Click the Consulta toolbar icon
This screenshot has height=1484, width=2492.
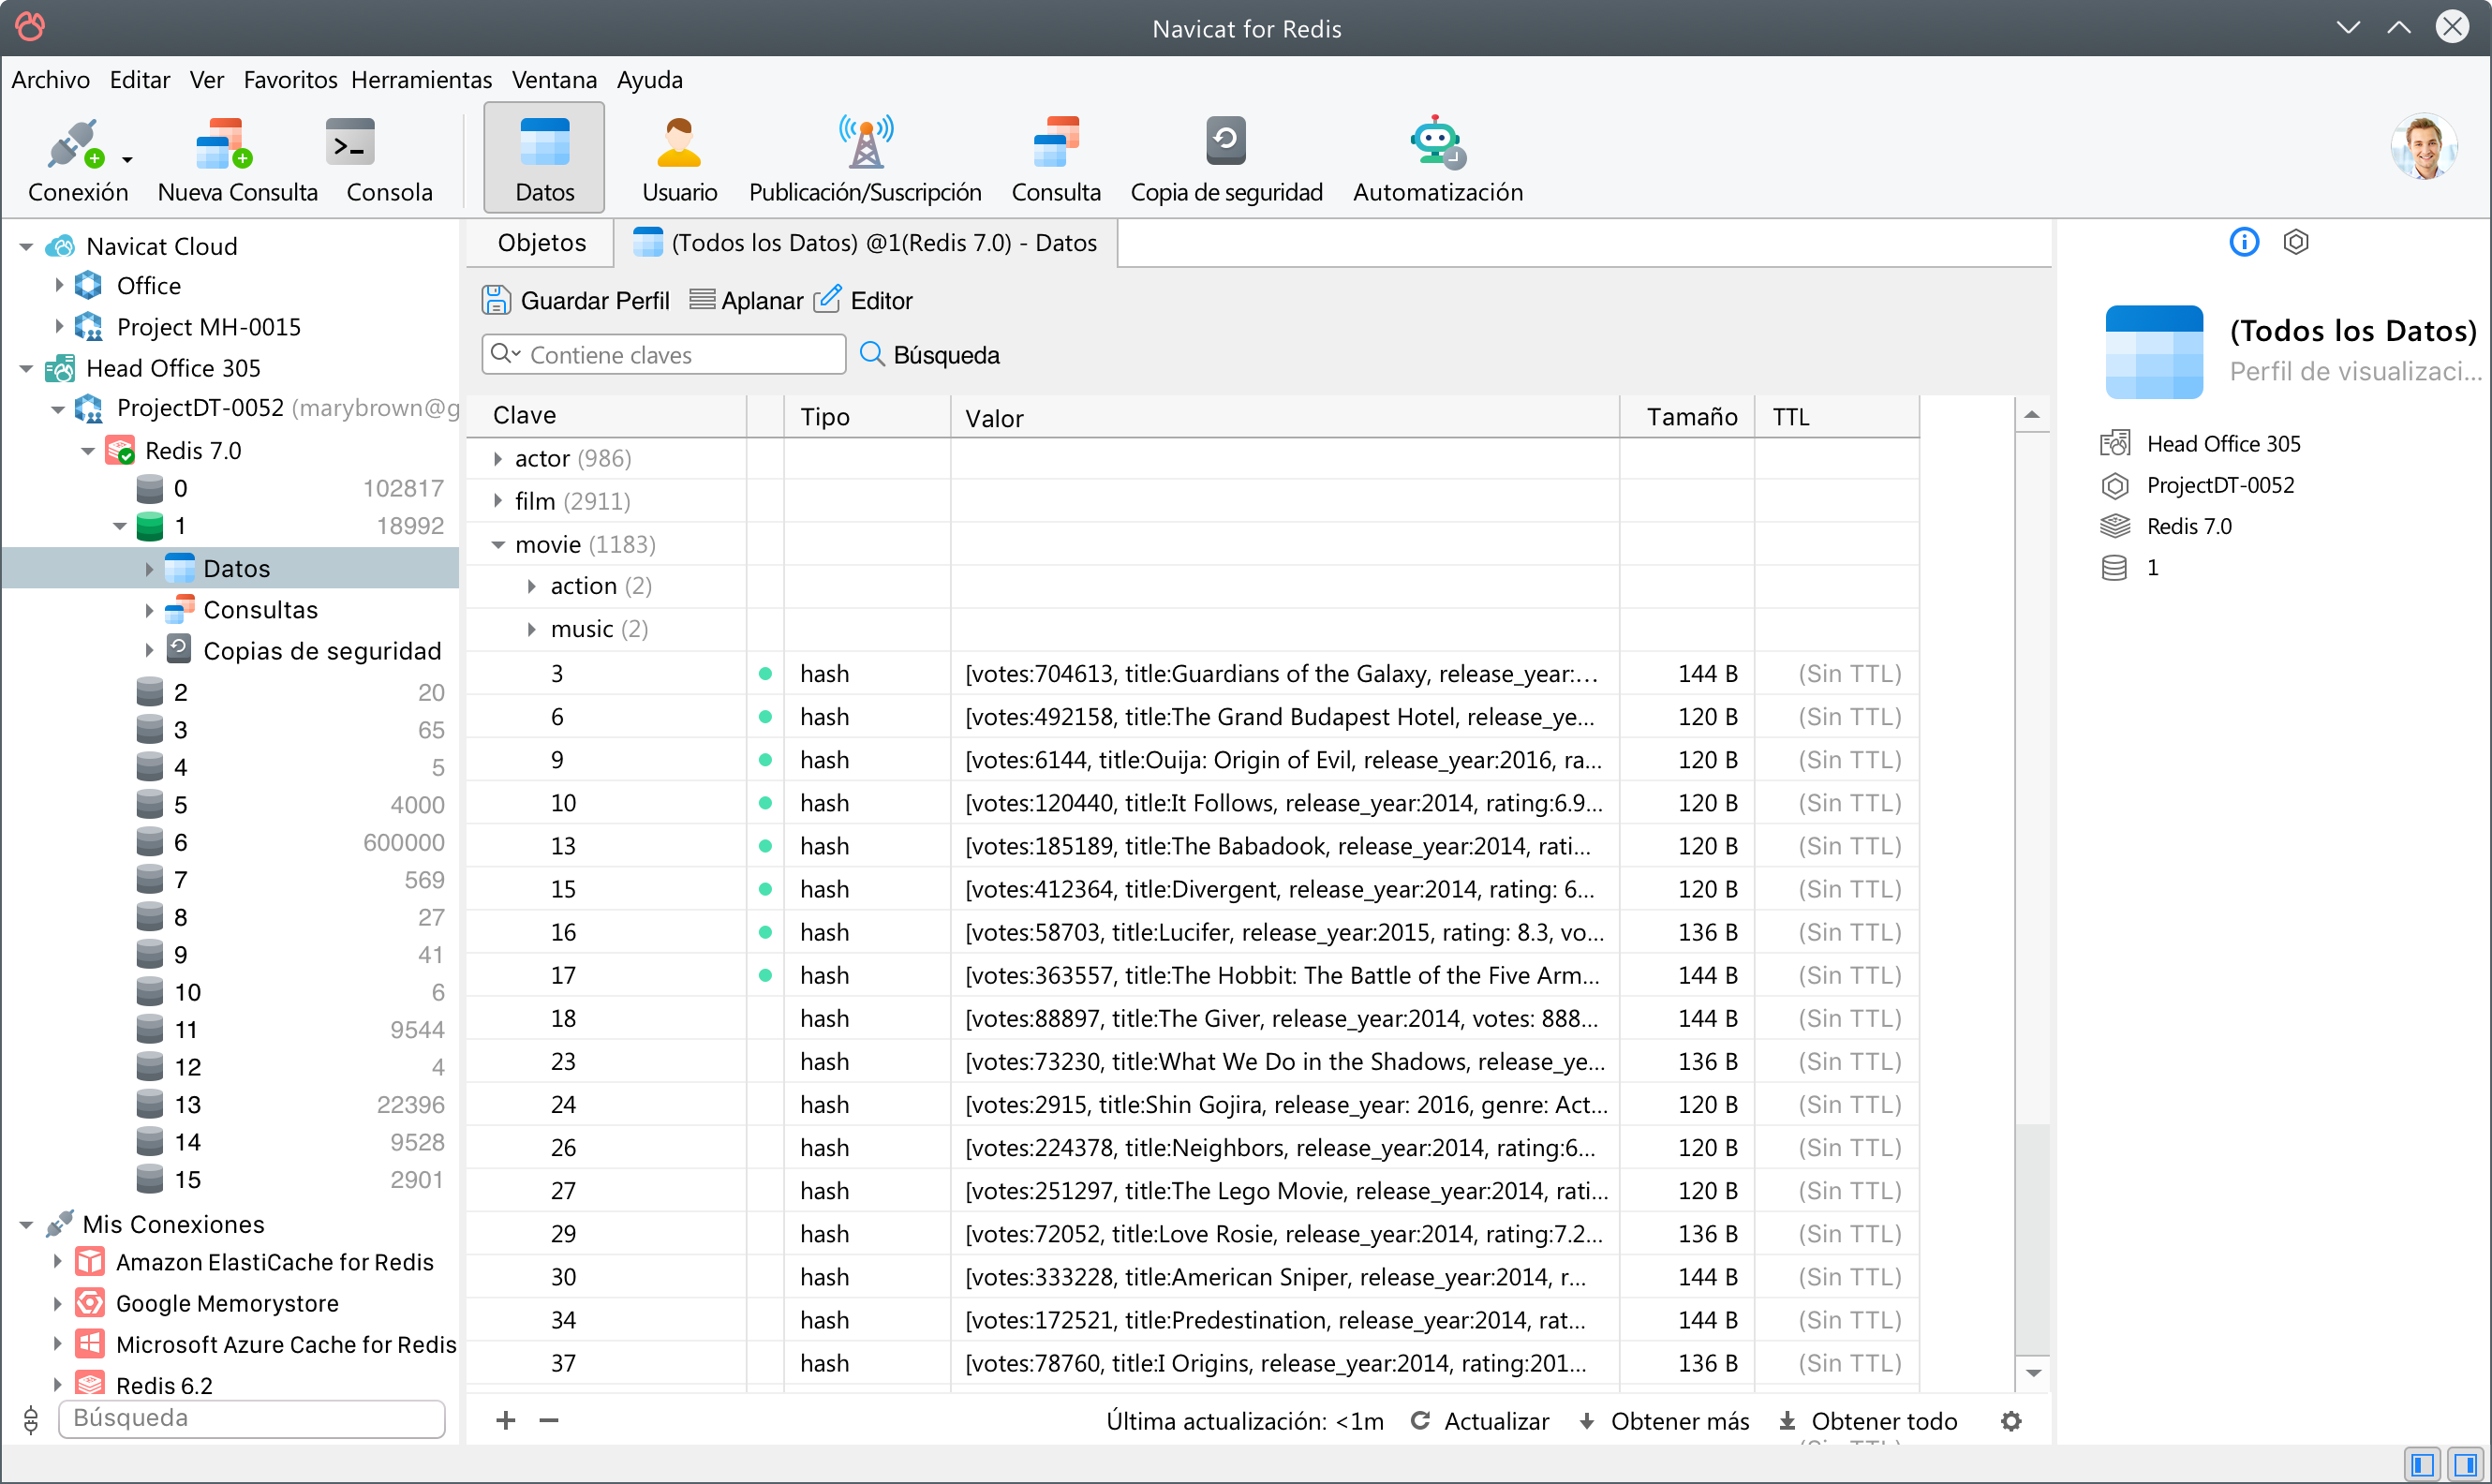1055,143
